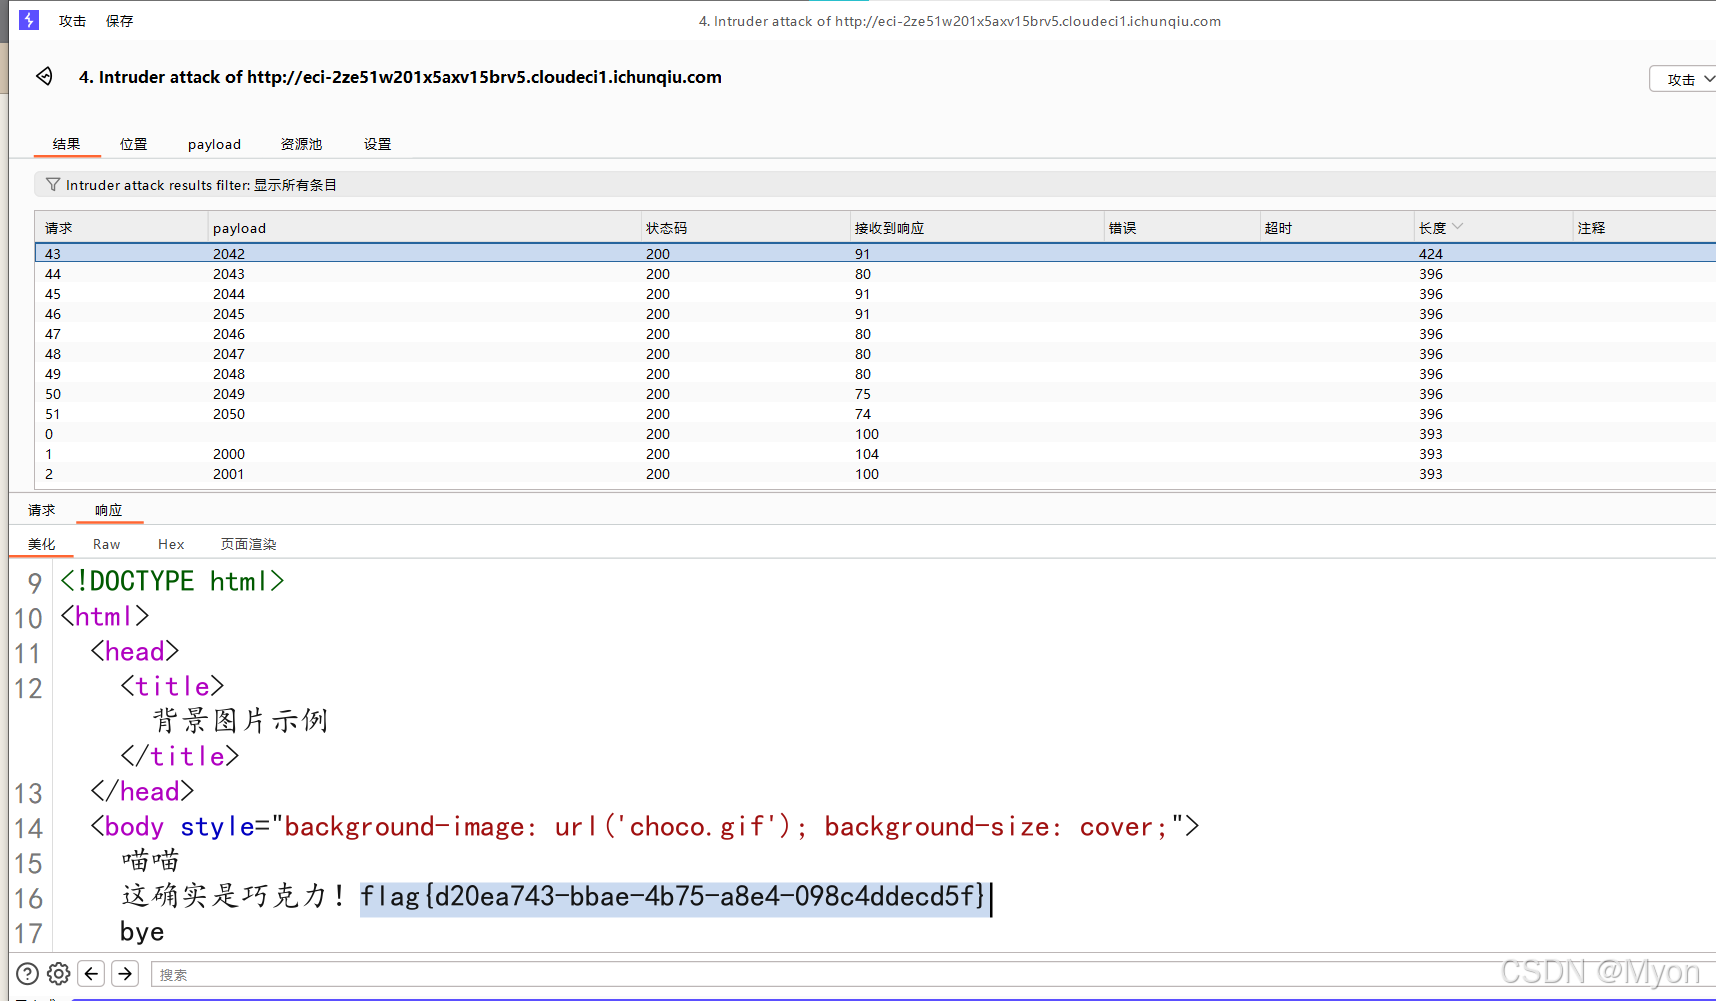Select result row with request number 0
Image resolution: width=1716 pixels, height=1001 pixels.
(x=875, y=434)
